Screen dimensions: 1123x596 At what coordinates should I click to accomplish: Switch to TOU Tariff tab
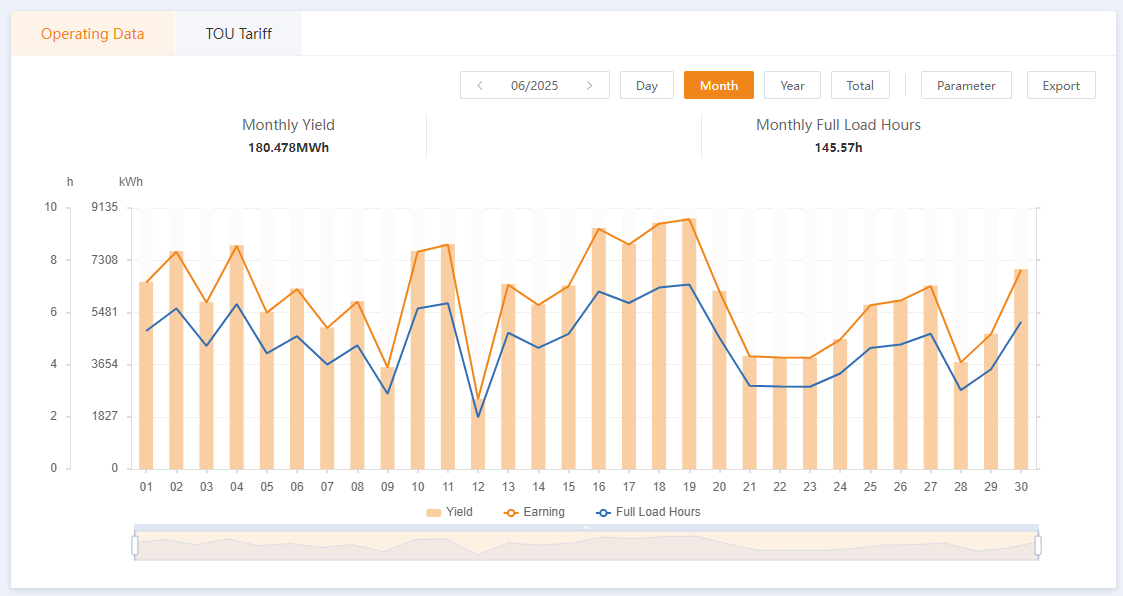pos(238,34)
